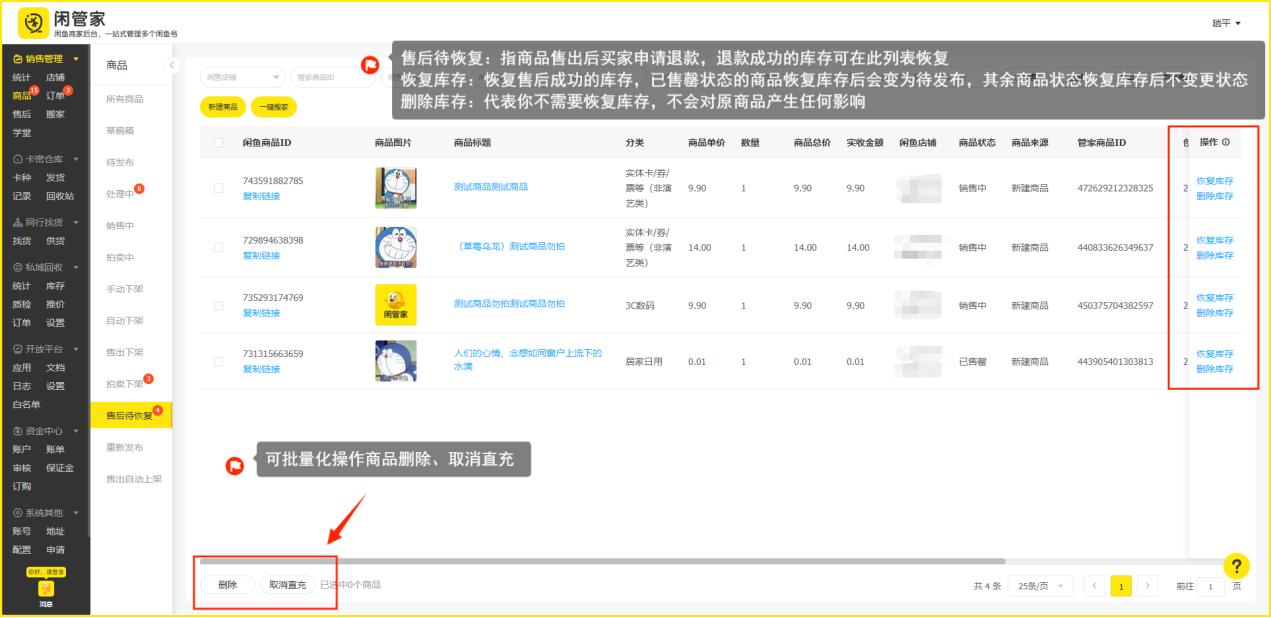Toggle the select-all checkbox in table header
The image size is (1271, 618).
tap(219, 143)
